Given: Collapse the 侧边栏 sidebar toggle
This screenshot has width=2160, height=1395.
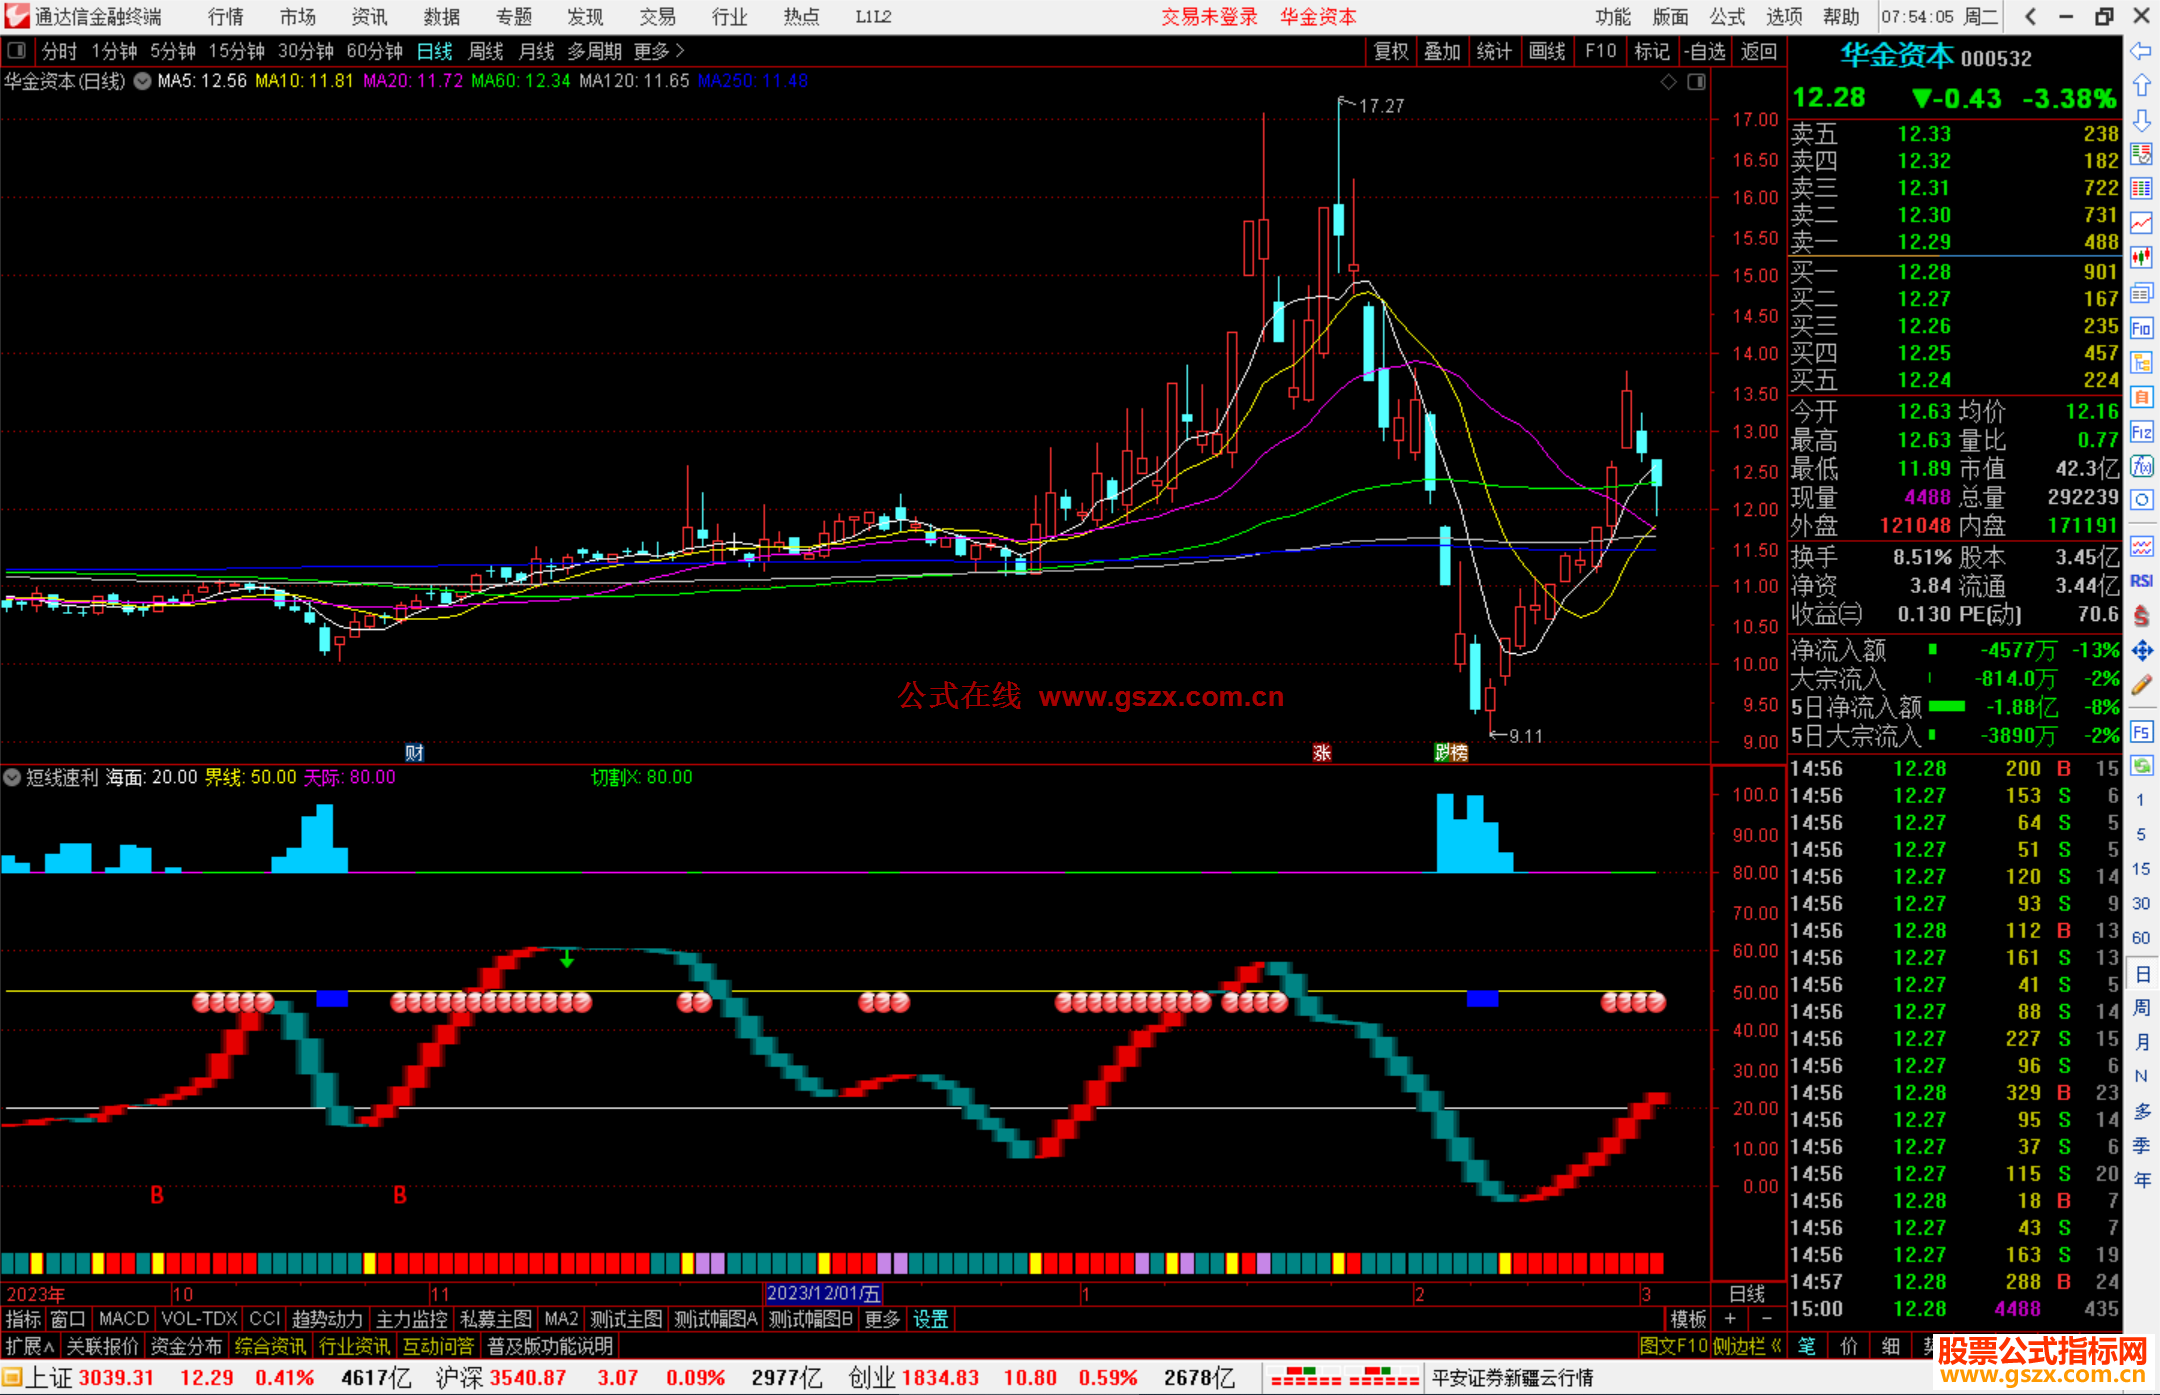Looking at the screenshot, I should [x=1747, y=1346].
